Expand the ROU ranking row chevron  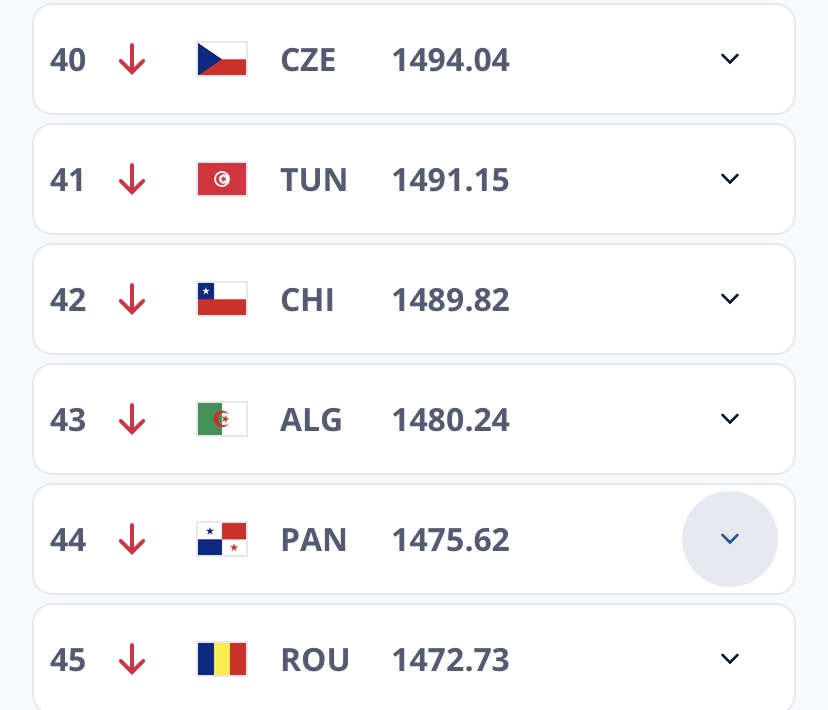pyautogui.click(x=730, y=659)
